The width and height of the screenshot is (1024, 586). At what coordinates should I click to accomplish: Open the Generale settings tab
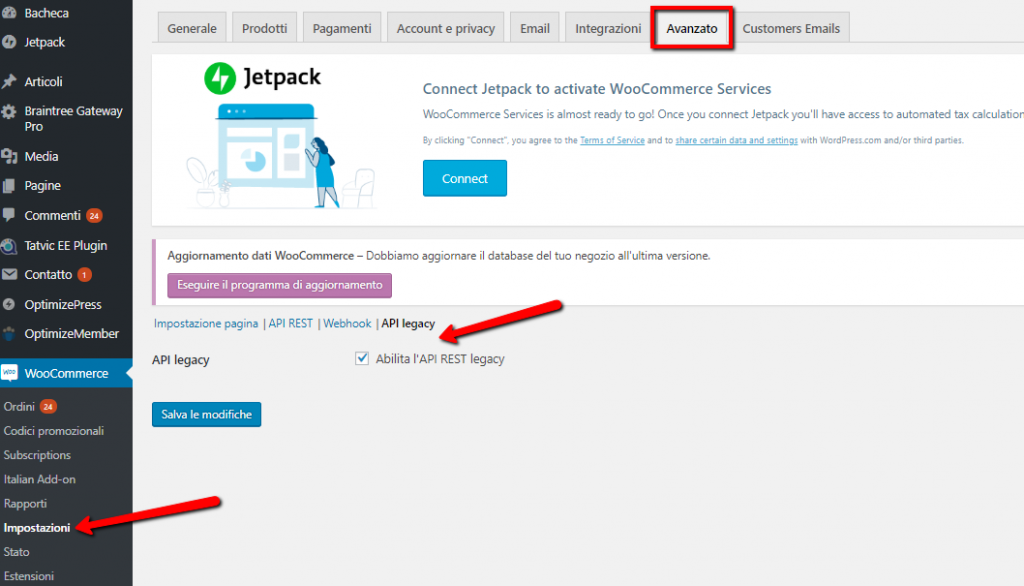(x=192, y=28)
